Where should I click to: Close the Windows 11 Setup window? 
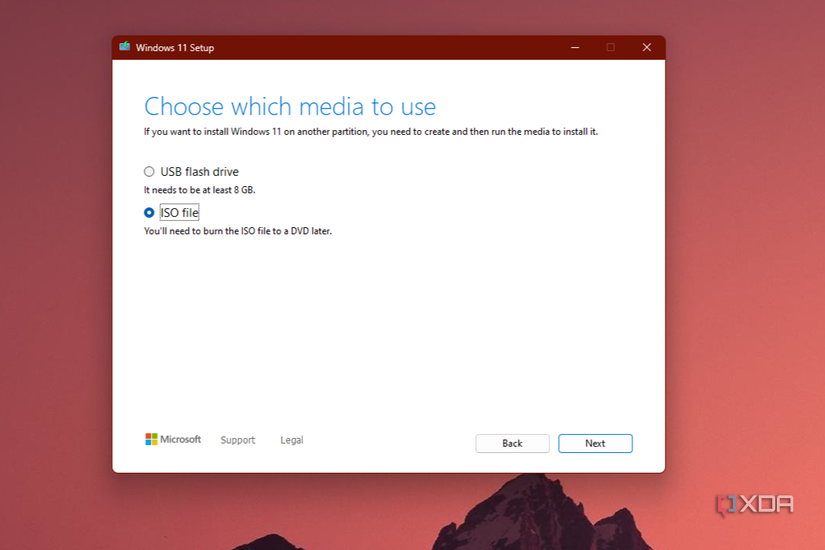pos(647,47)
